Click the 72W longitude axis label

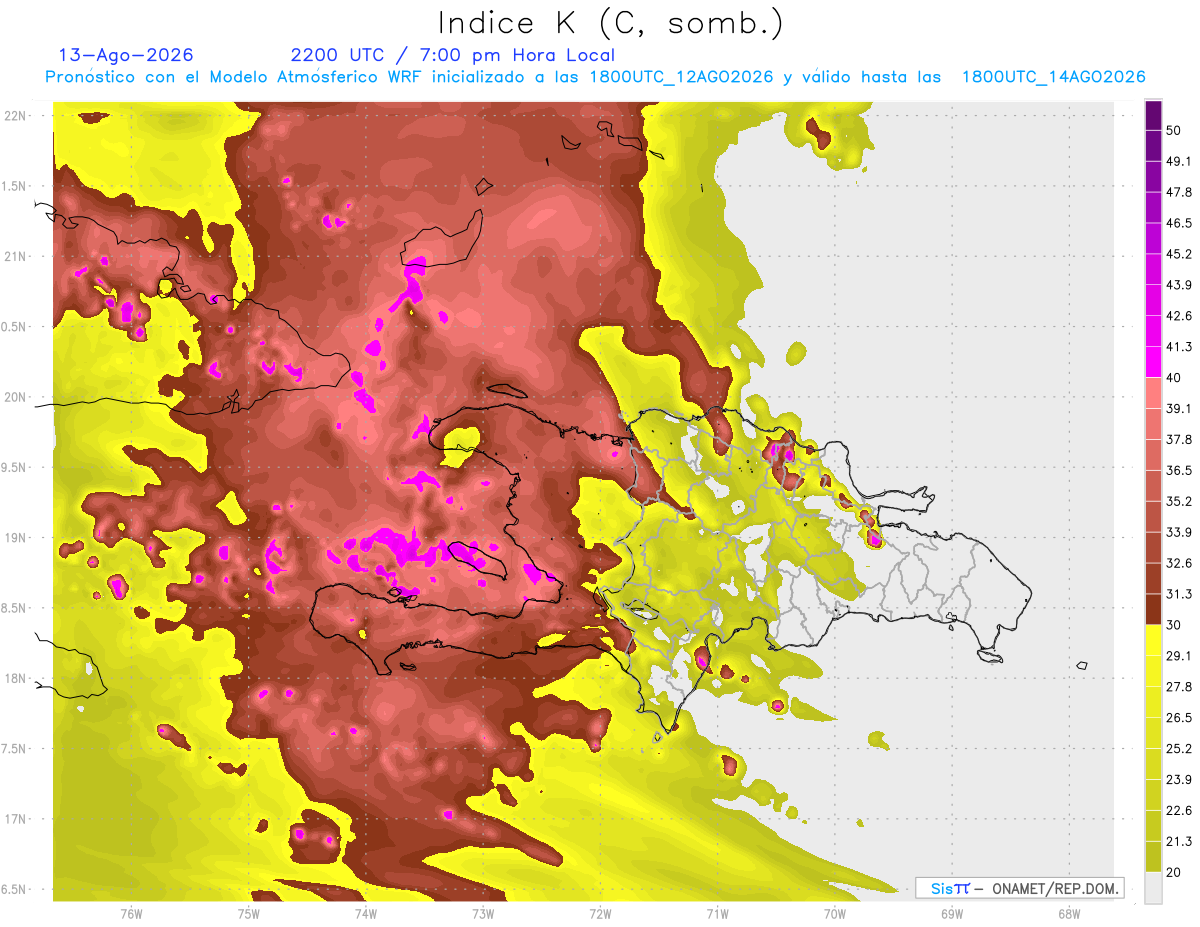coord(599,913)
